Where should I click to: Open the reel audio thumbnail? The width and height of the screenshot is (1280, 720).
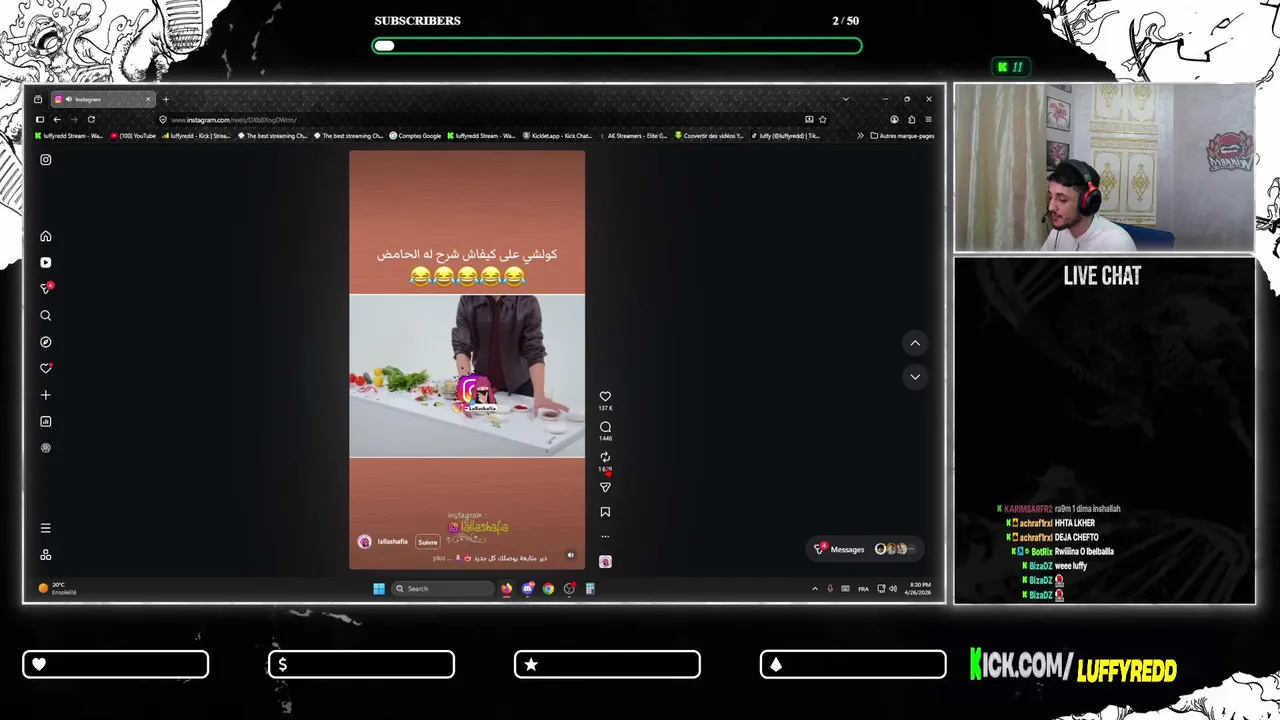[x=605, y=562]
